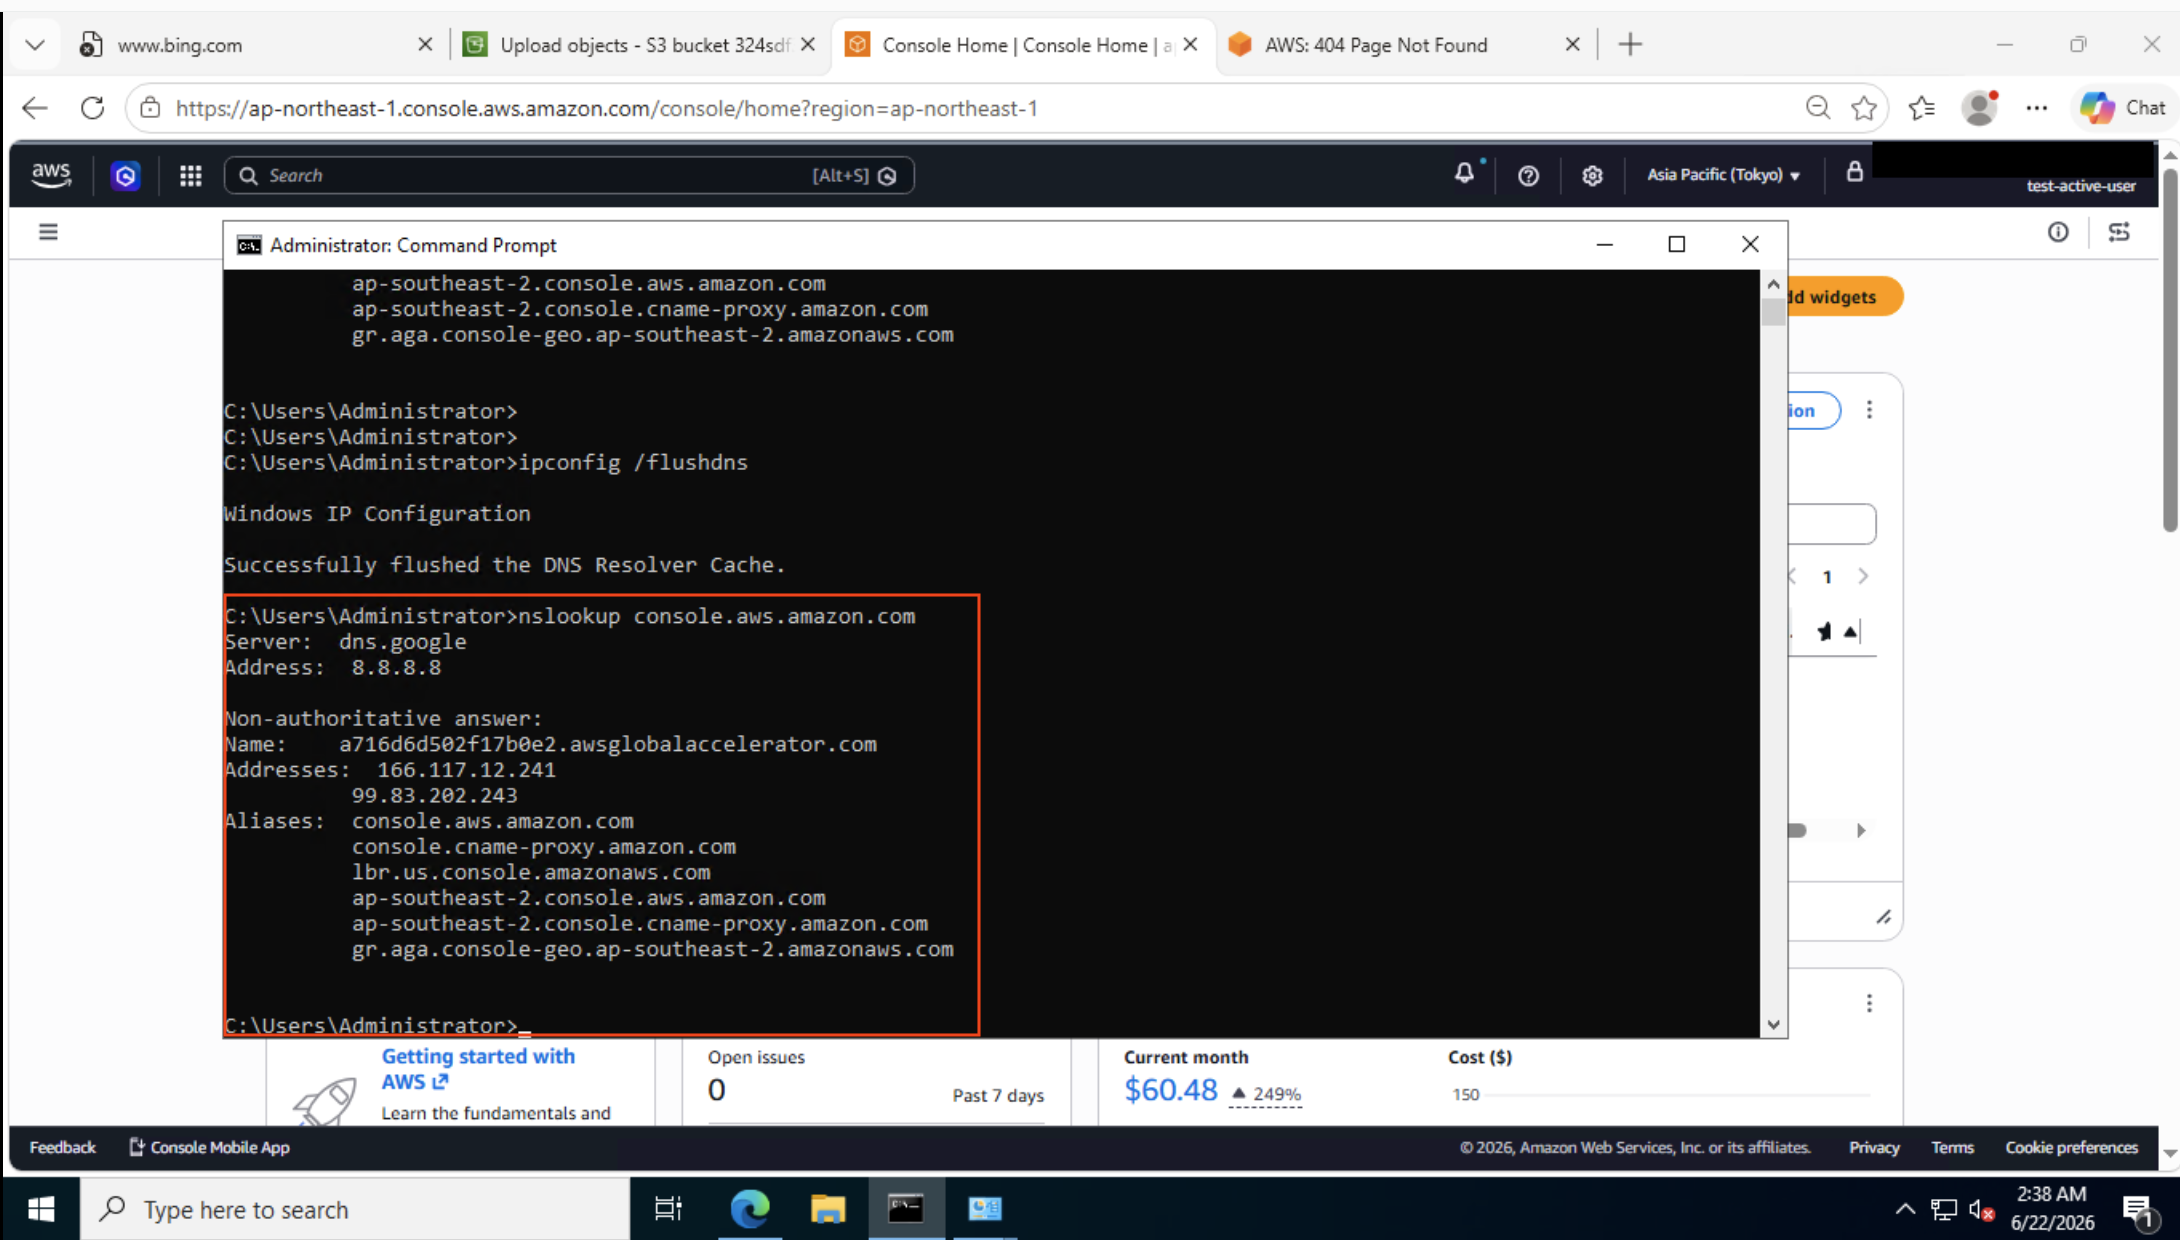Click the widget's horizontal scrollbar thumb
The height and width of the screenshot is (1240, 2180).
coord(1797,830)
